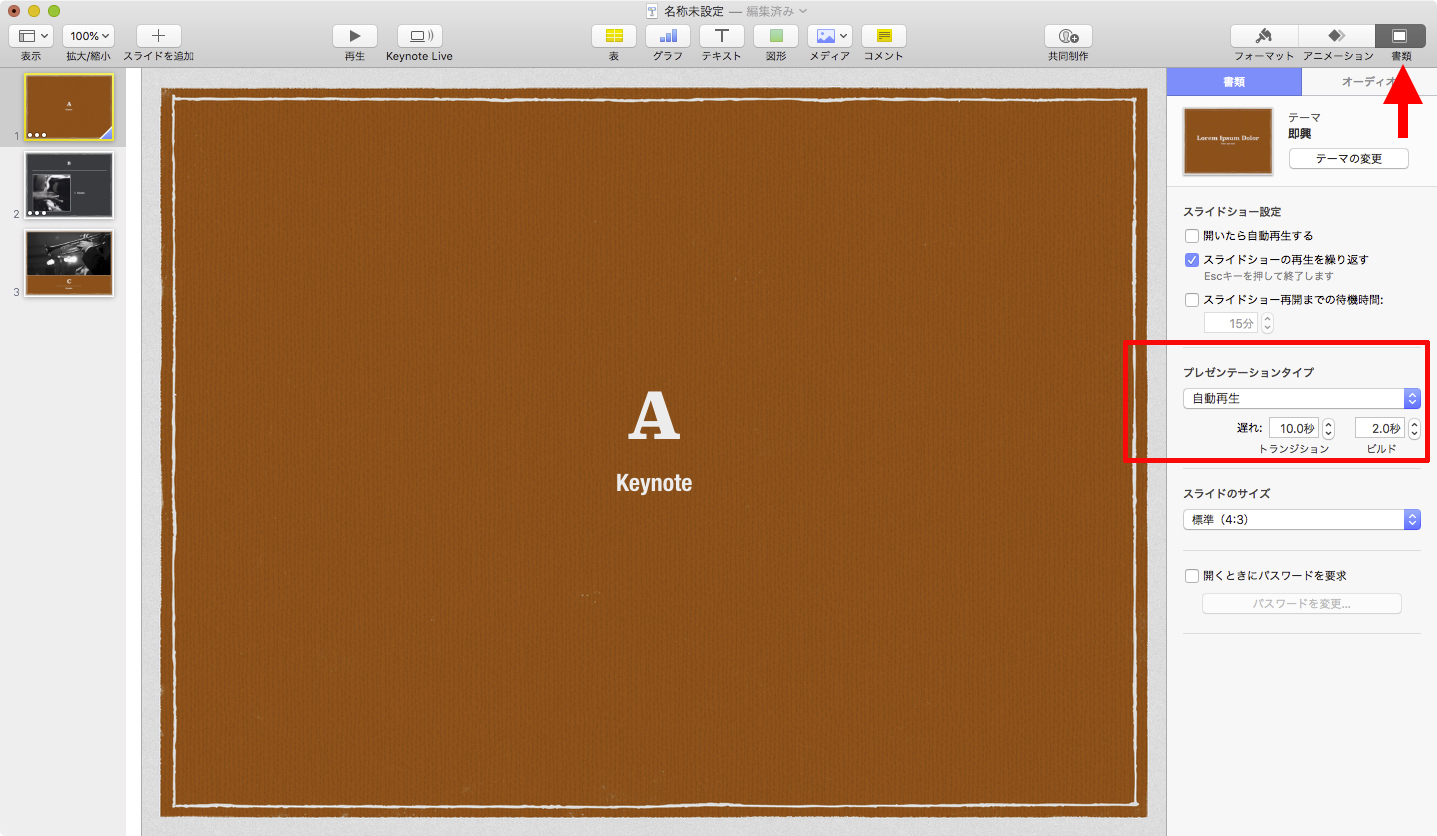Insert a table with 表 icon
The height and width of the screenshot is (836, 1437).
point(614,36)
